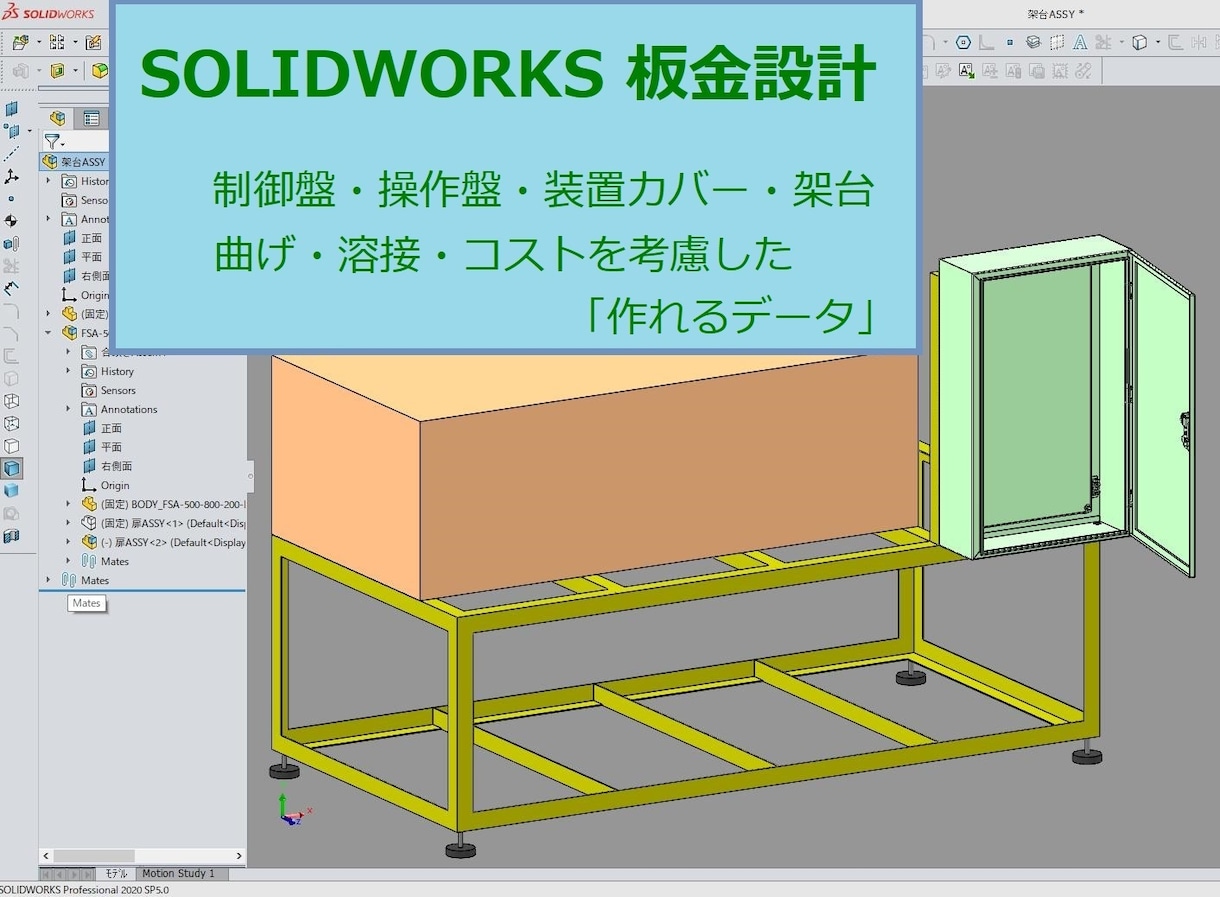Select the Sensors folder under FSA subassembly
The width and height of the screenshot is (1220, 897).
click(x=108, y=390)
